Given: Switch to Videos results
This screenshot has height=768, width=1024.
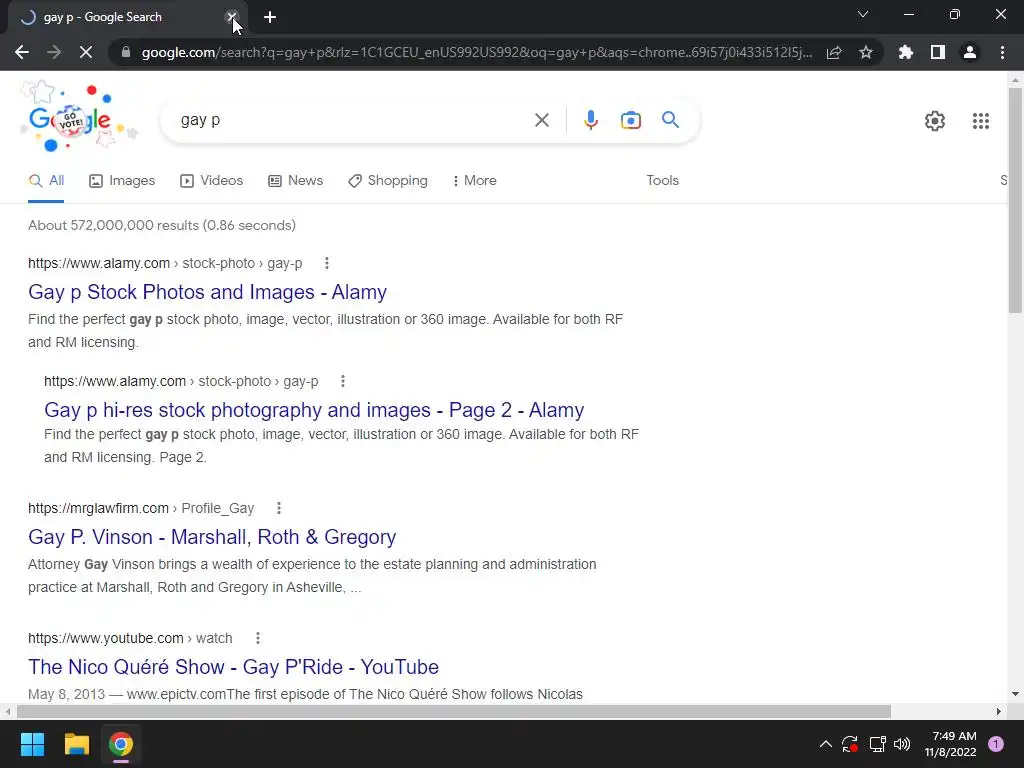Looking at the screenshot, I should point(212,181).
